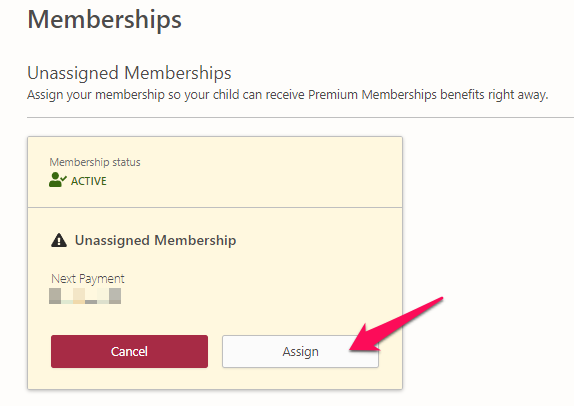Click the Memberships page title
574x406 pixels.
point(105,20)
